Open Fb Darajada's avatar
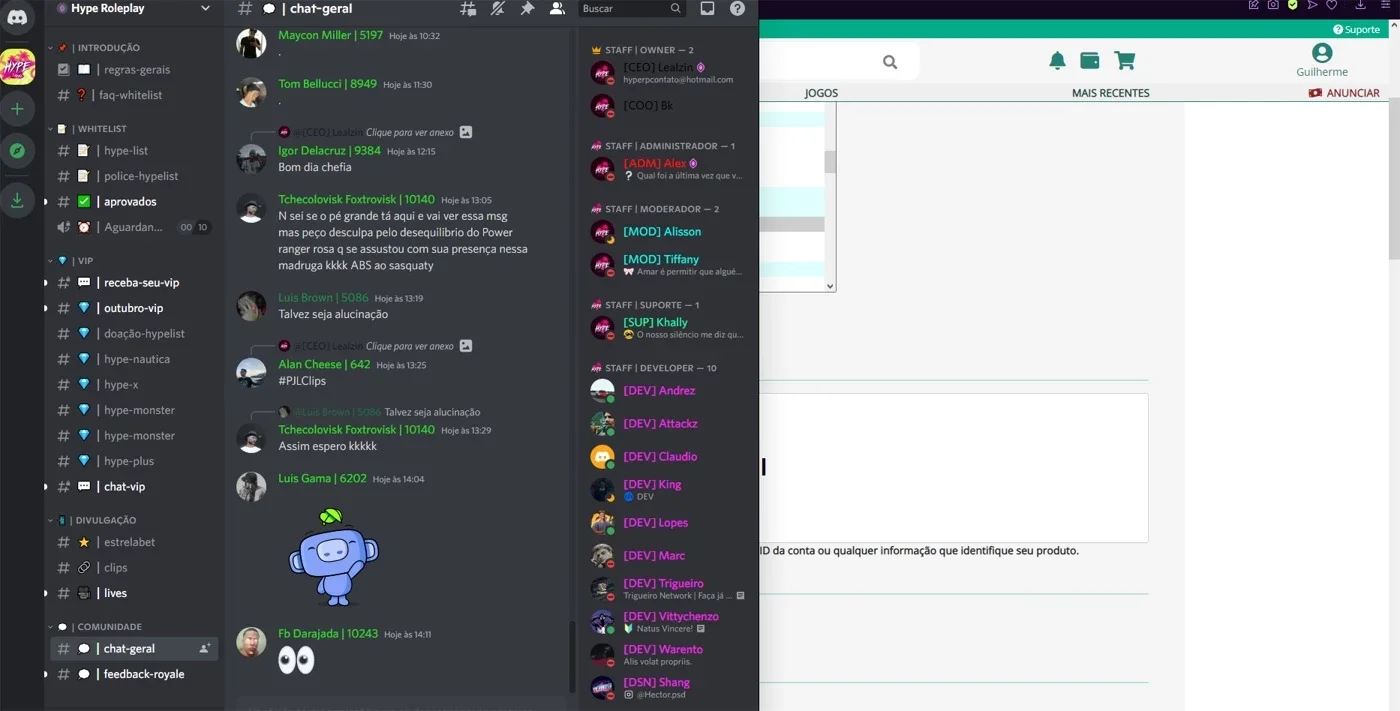The height and width of the screenshot is (711, 1400). [x=251, y=642]
